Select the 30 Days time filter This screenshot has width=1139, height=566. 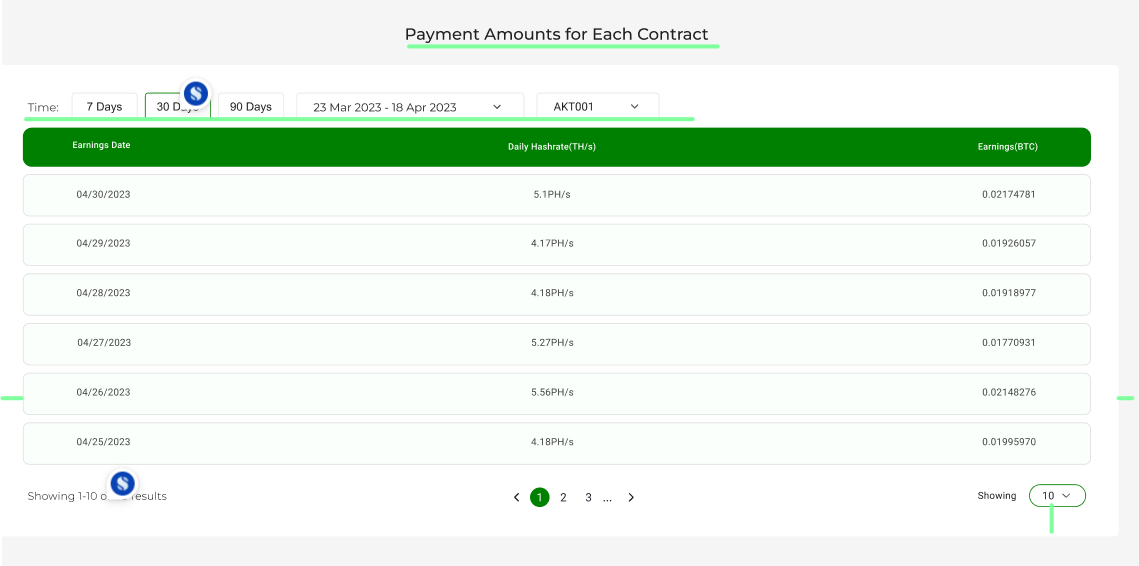tap(178, 106)
